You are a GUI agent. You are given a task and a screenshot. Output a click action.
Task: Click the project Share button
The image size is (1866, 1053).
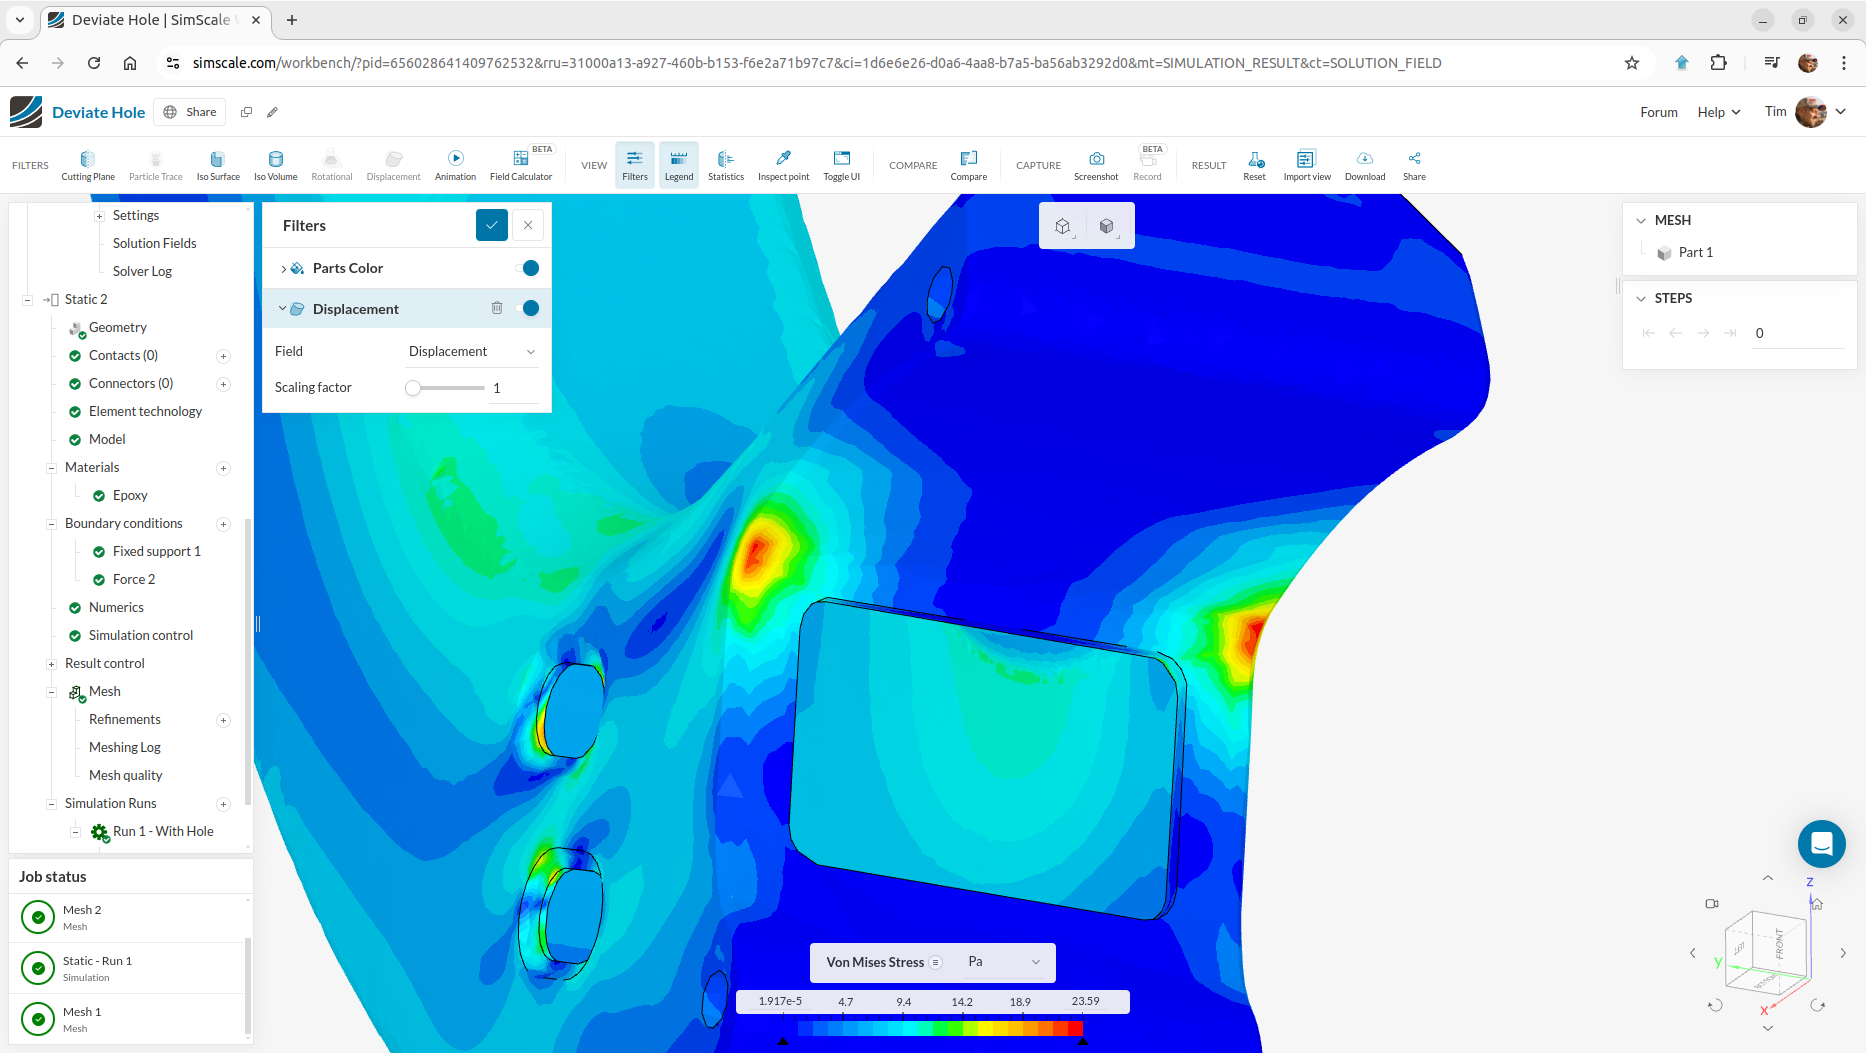[x=190, y=112]
